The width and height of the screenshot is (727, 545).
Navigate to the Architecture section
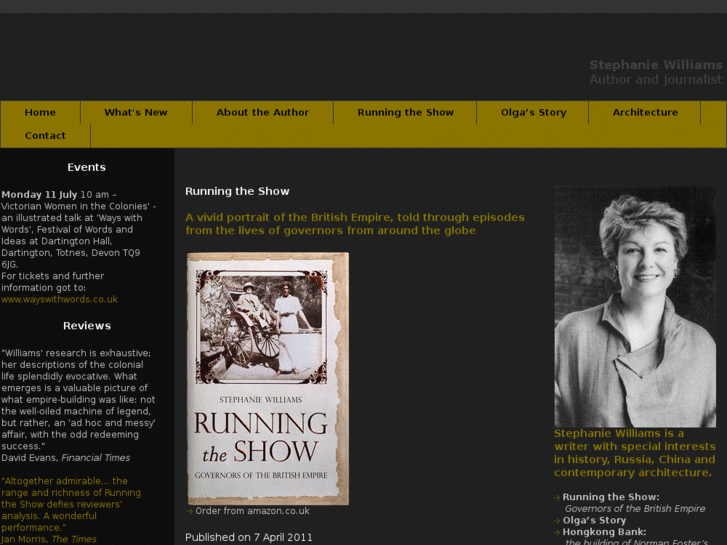[645, 112]
